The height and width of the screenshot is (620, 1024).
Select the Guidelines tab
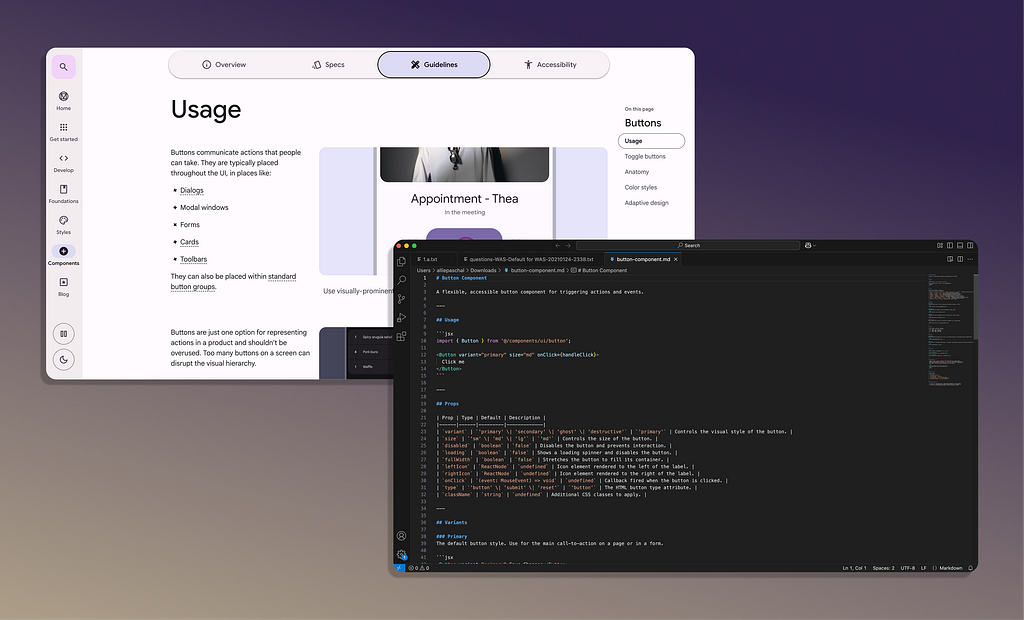[x=434, y=65]
